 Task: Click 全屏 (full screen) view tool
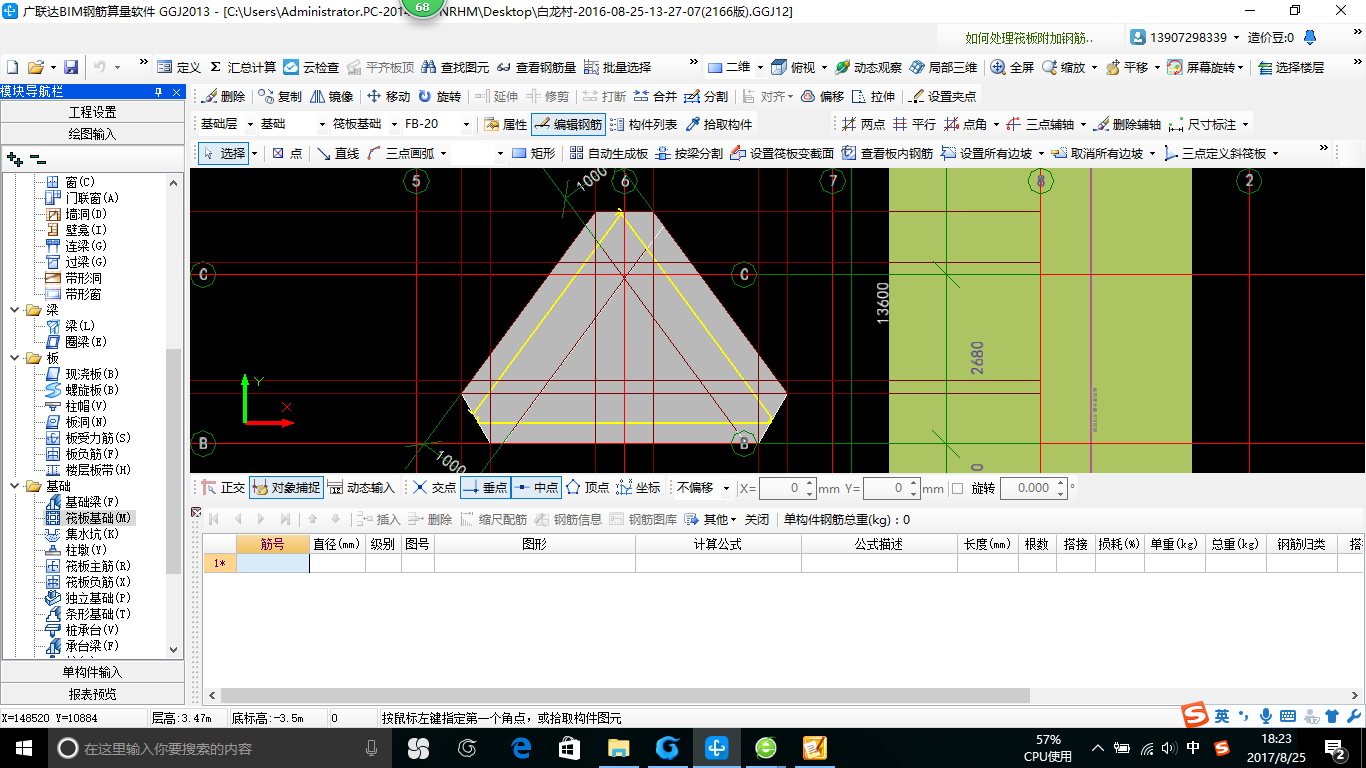[x=1012, y=67]
